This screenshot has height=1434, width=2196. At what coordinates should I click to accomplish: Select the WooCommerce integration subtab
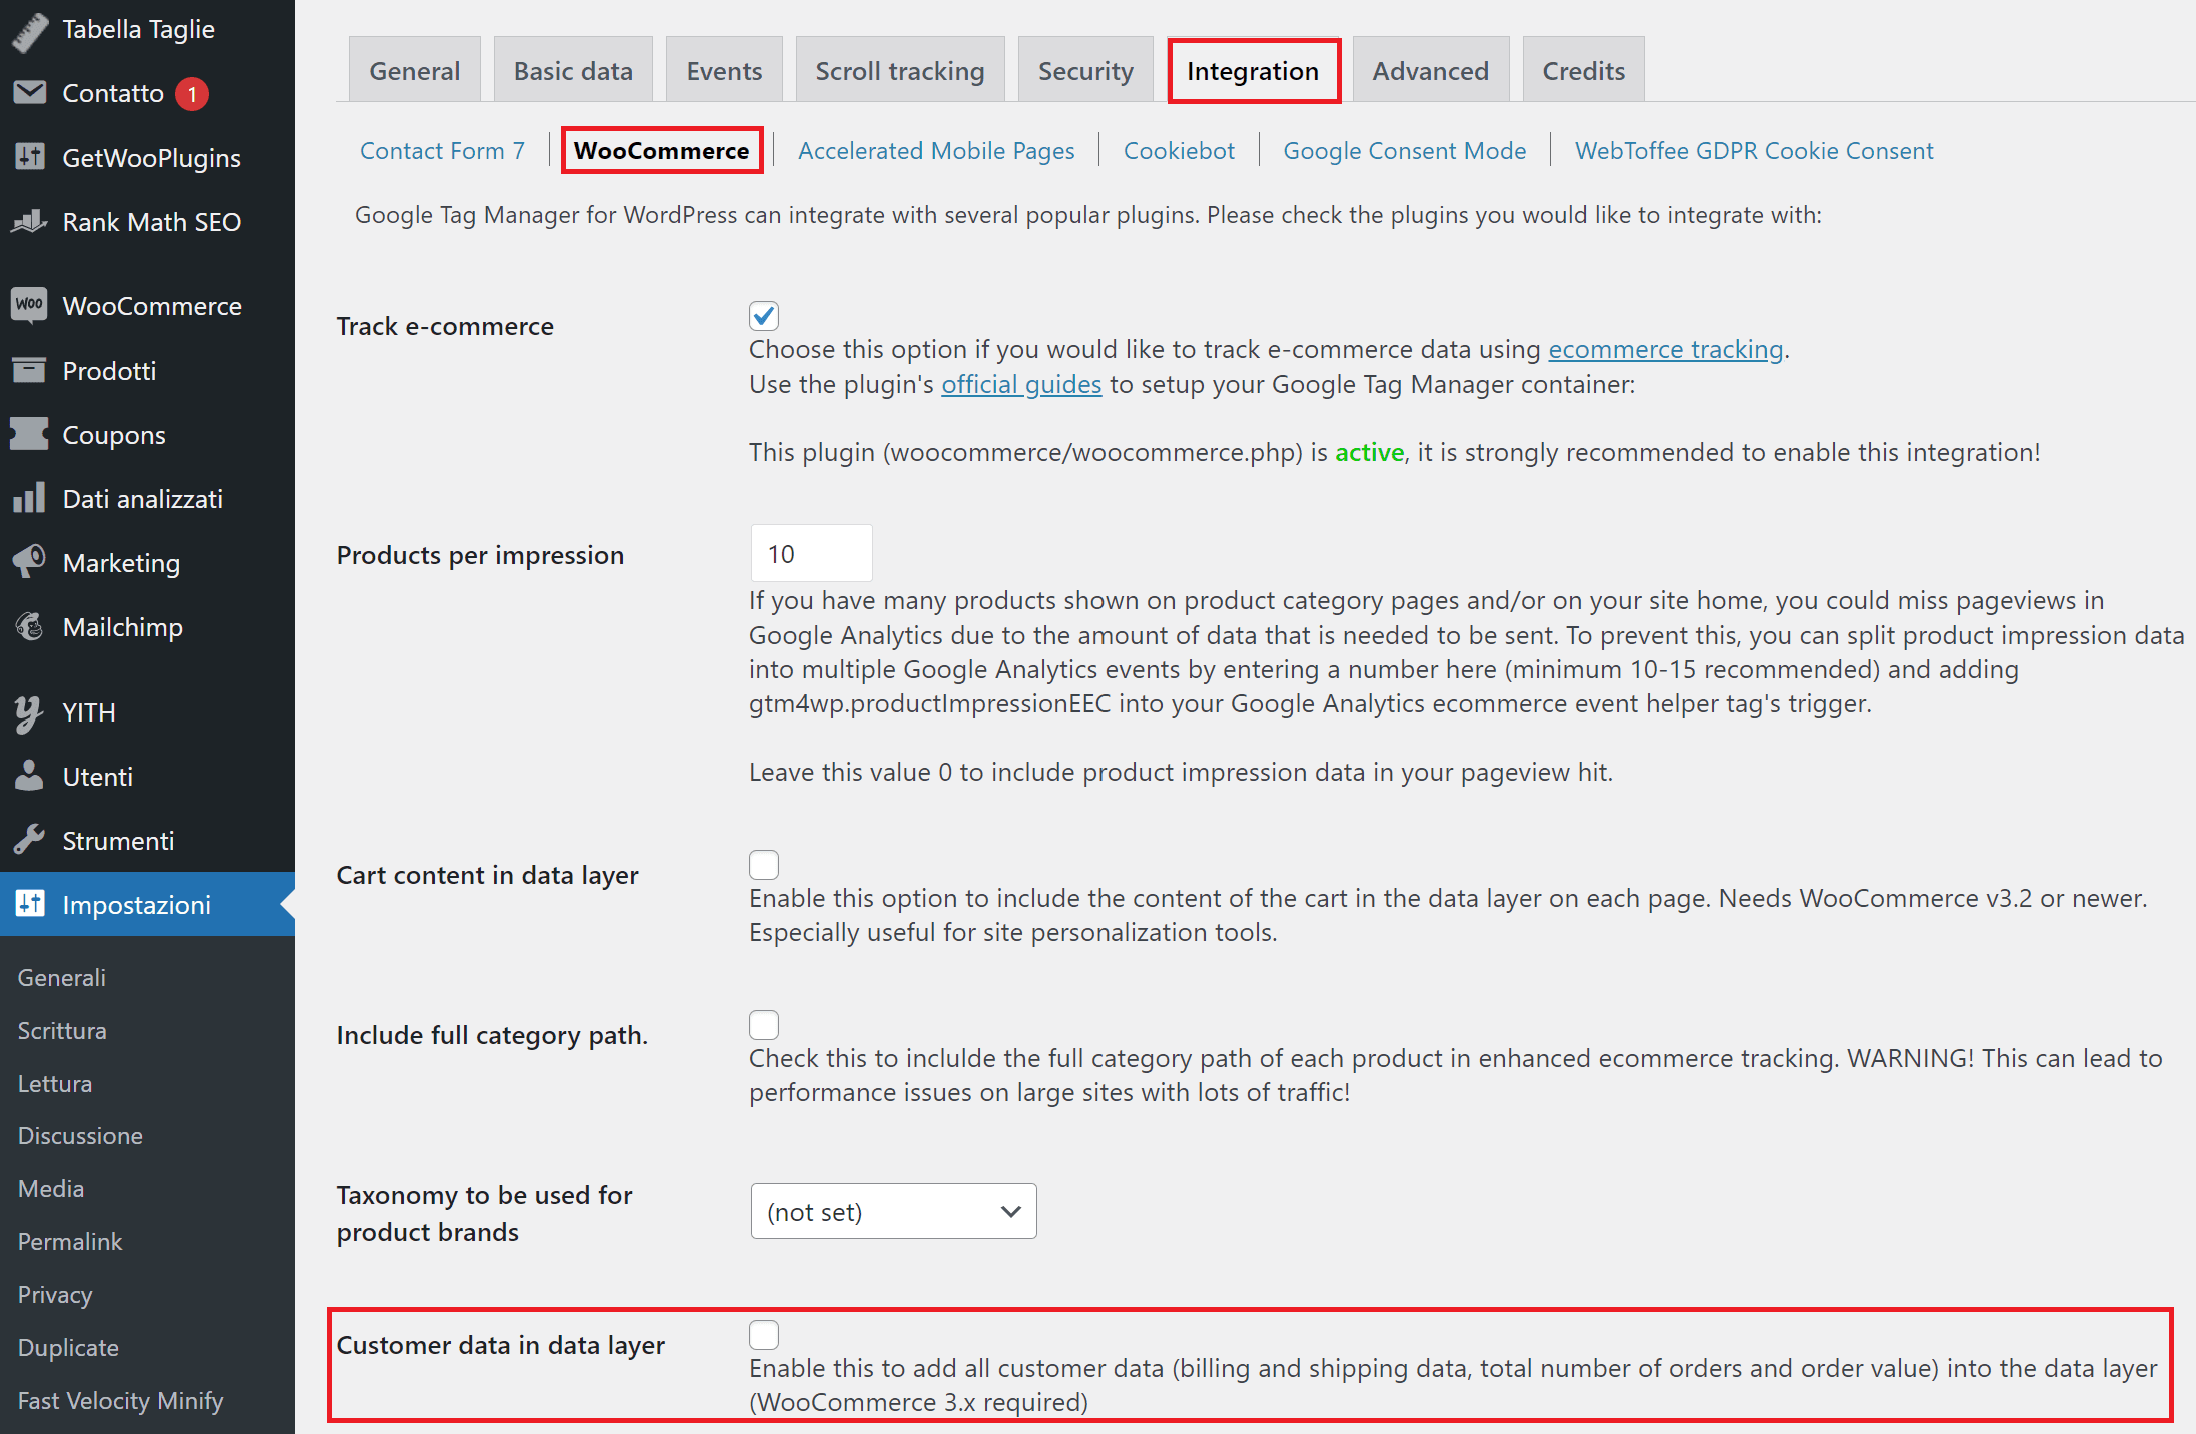[x=662, y=150]
